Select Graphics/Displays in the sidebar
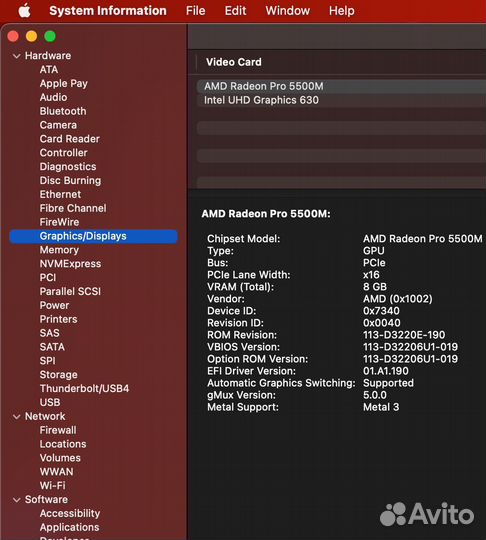Image resolution: width=486 pixels, height=540 pixels. tap(94, 236)
